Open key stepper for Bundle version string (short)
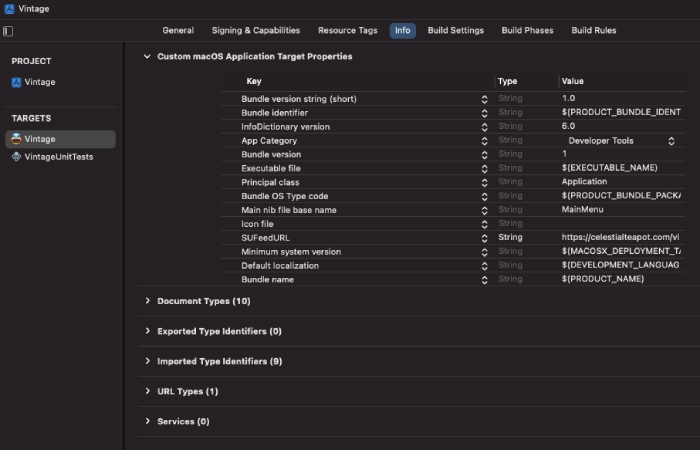This screenshot has width=700, height=450. click(484, 99)
